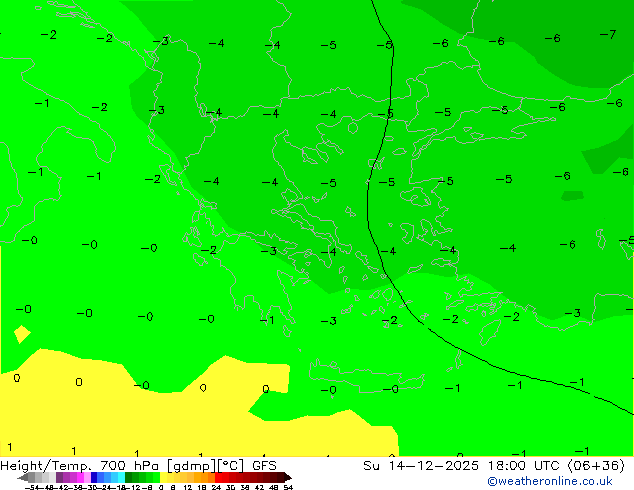Click the dark maroon right arrow end of legend
Image resolution: width=634 pixels, height=490 pixels.
288,477
